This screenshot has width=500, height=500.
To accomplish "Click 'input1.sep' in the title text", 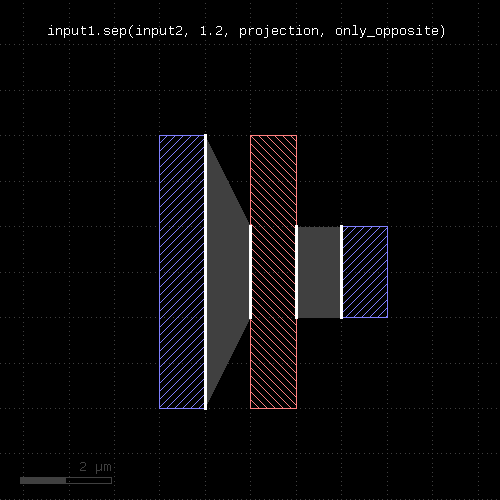I will point(87,31).
